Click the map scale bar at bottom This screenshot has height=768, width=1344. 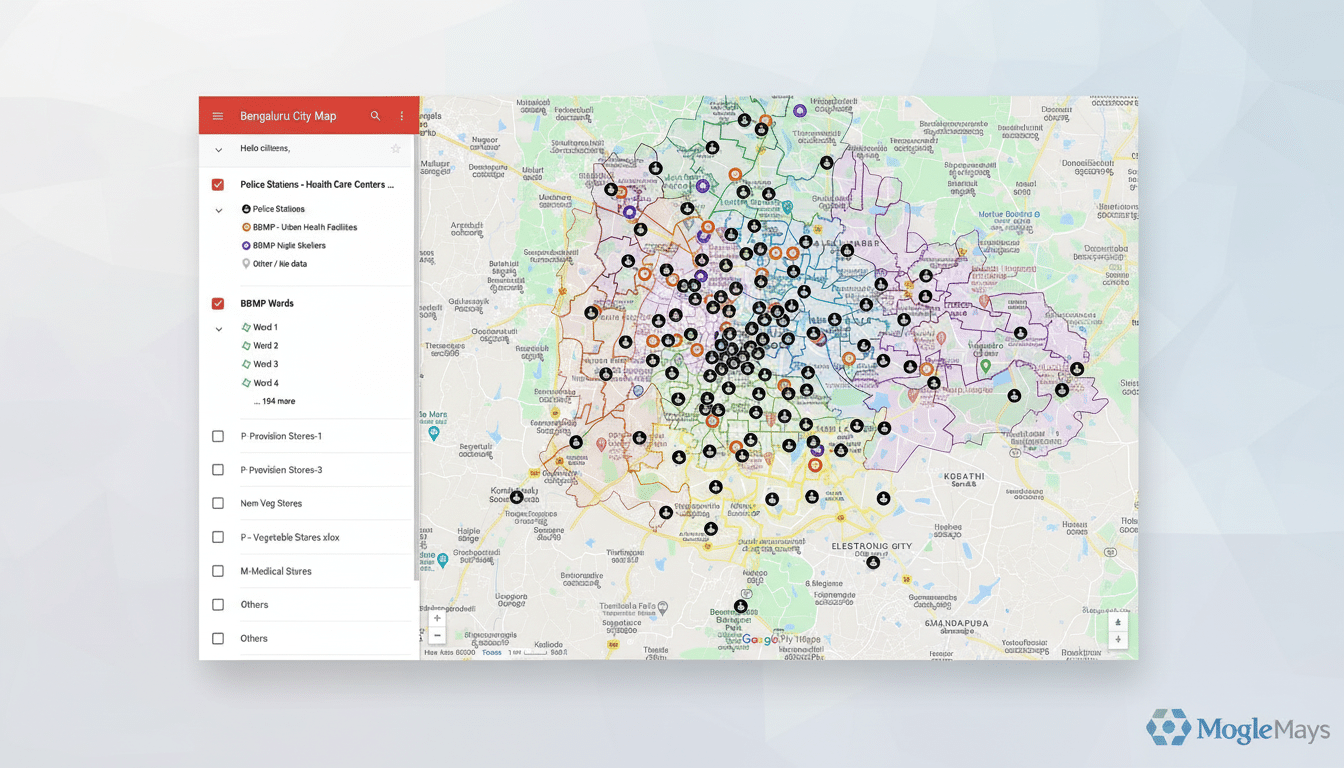coord(536,652)
